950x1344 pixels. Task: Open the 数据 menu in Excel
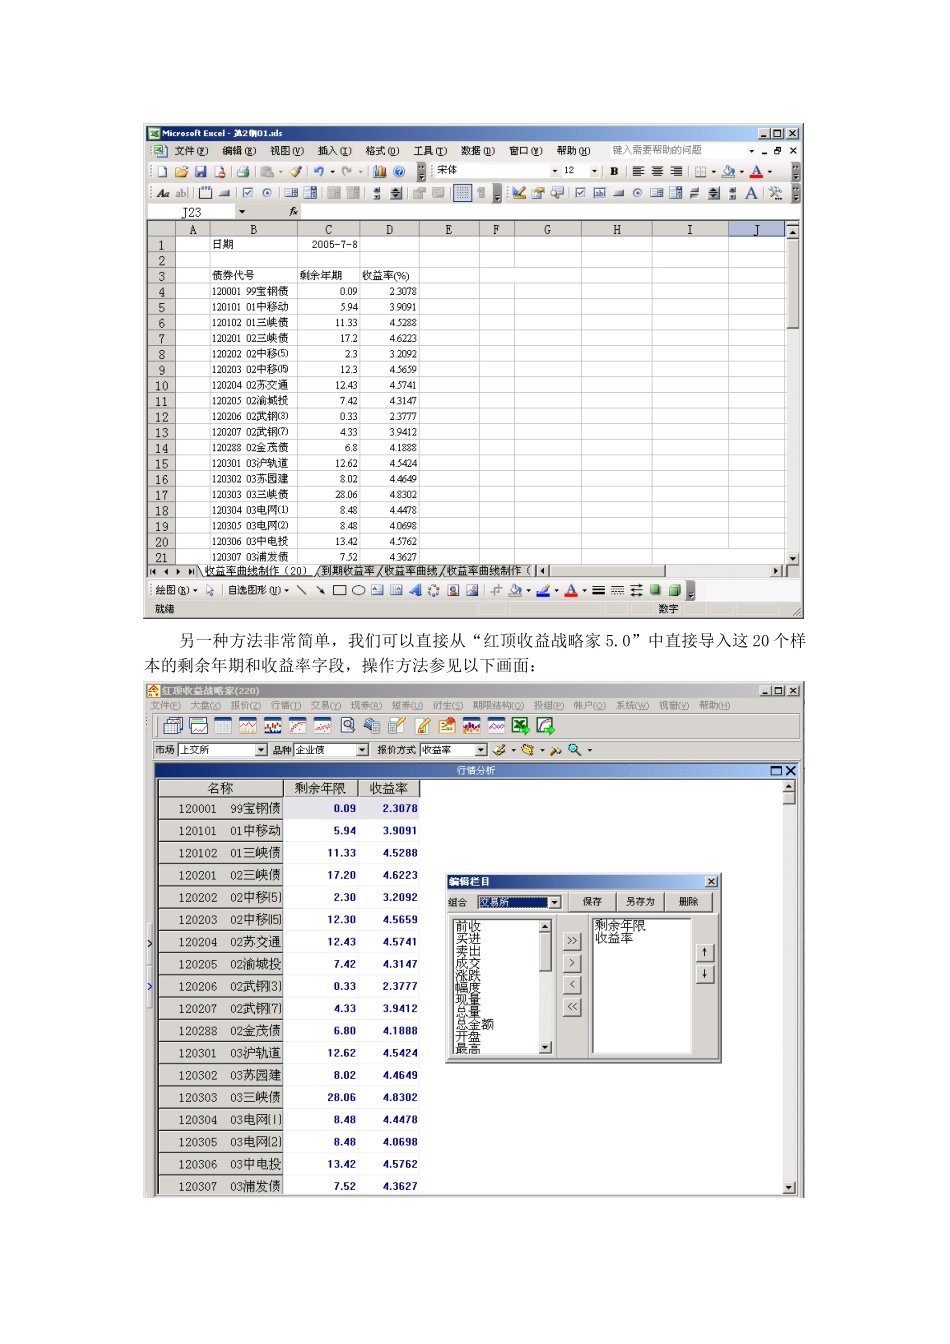coord(478,151)
